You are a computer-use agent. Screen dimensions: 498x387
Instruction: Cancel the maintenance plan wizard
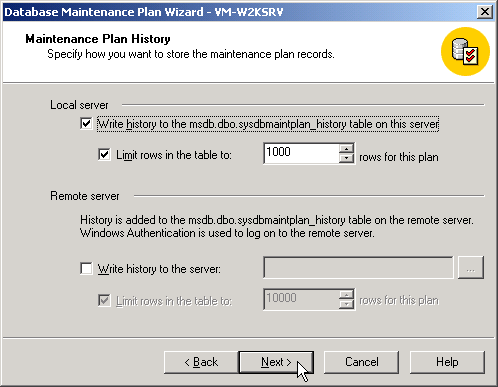[x=361, y=362]
